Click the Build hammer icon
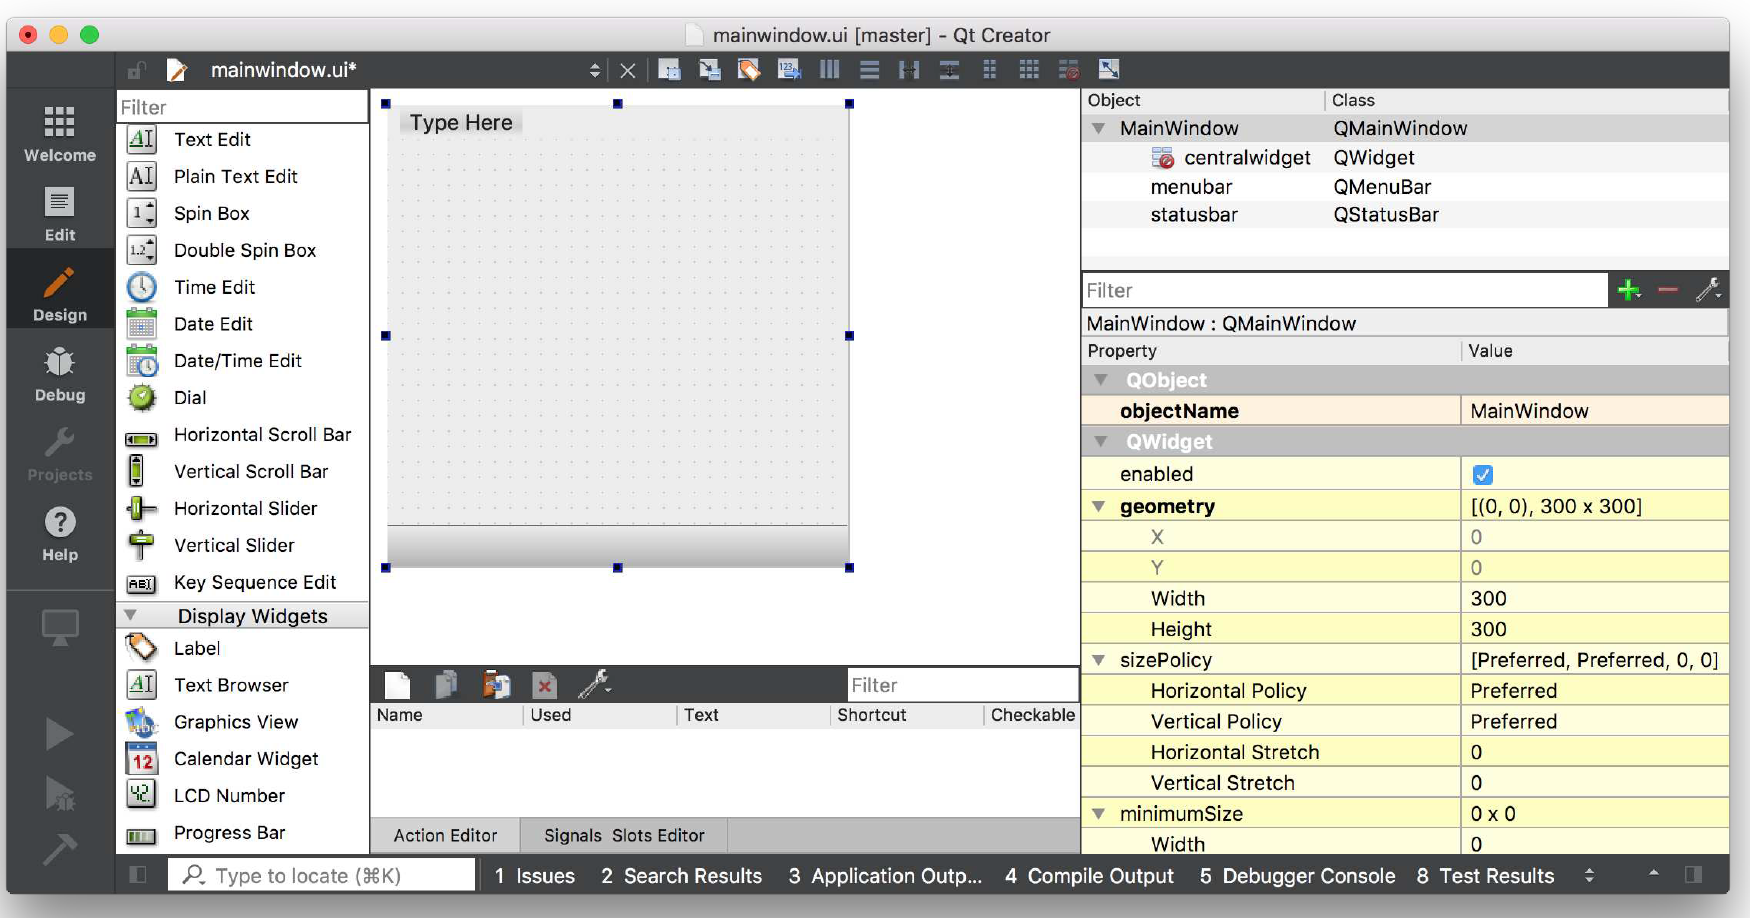The width and height of the screenshot is (1750, 918). [x=59, y=849]
